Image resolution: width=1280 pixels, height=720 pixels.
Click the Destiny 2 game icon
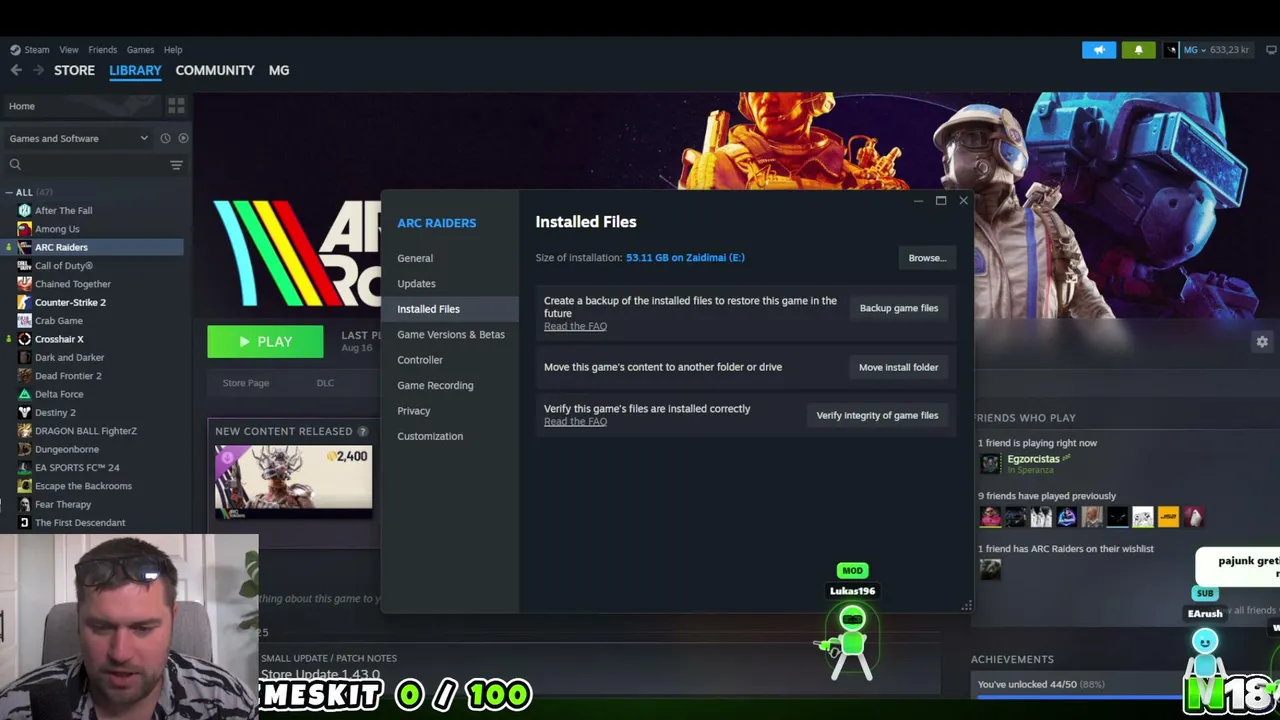pos(25,412)
